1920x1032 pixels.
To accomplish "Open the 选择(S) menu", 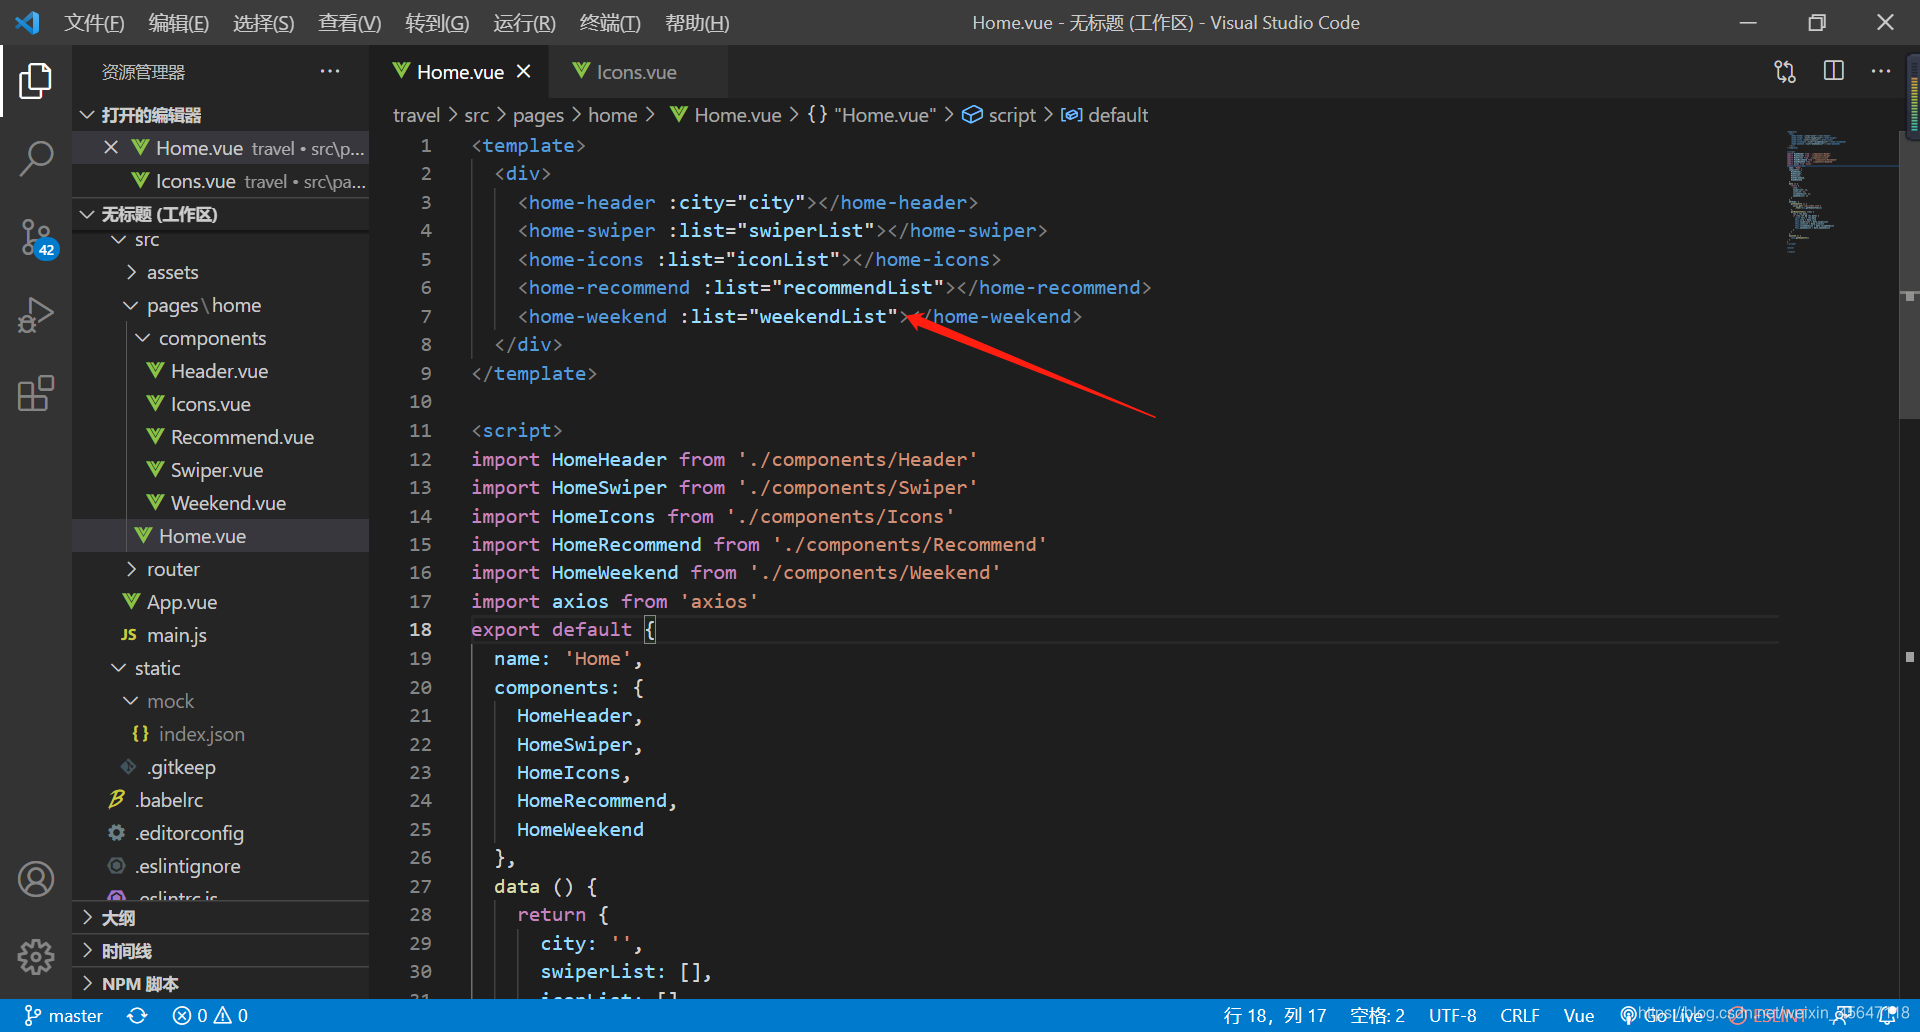I will (x=264, y=23).
